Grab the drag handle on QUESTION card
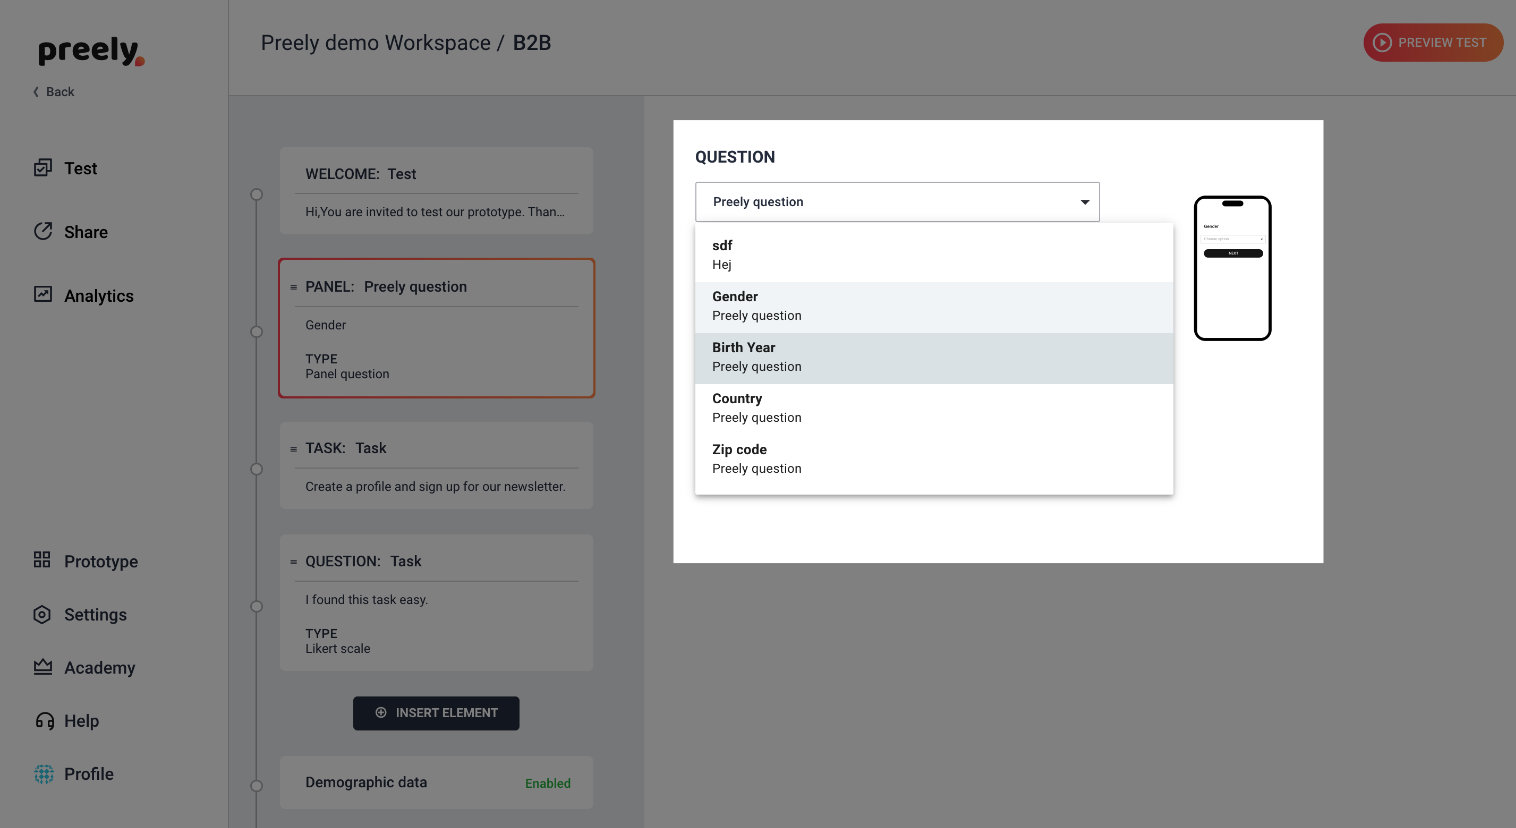 293,562
